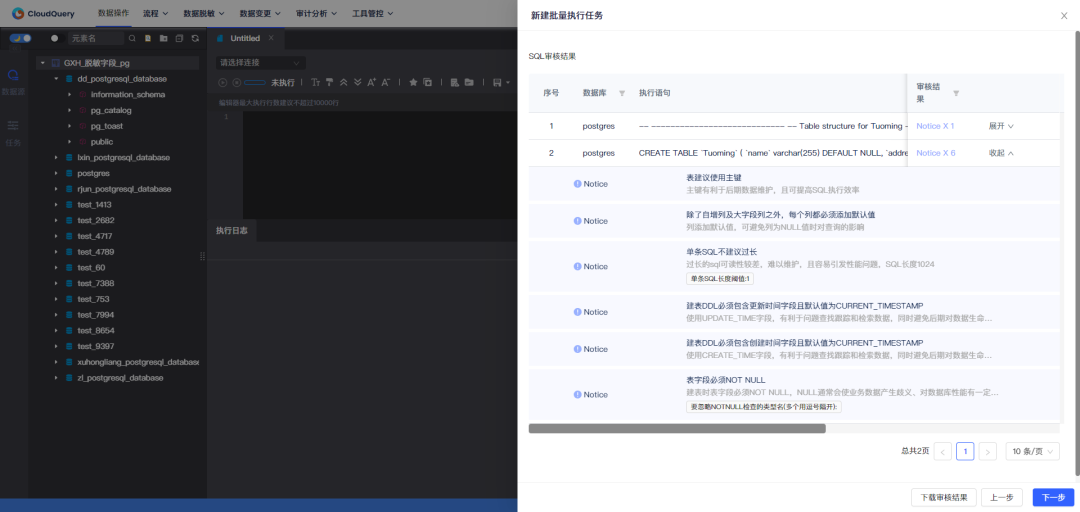Click the stop icon in editor toolbar

(236, 82)
